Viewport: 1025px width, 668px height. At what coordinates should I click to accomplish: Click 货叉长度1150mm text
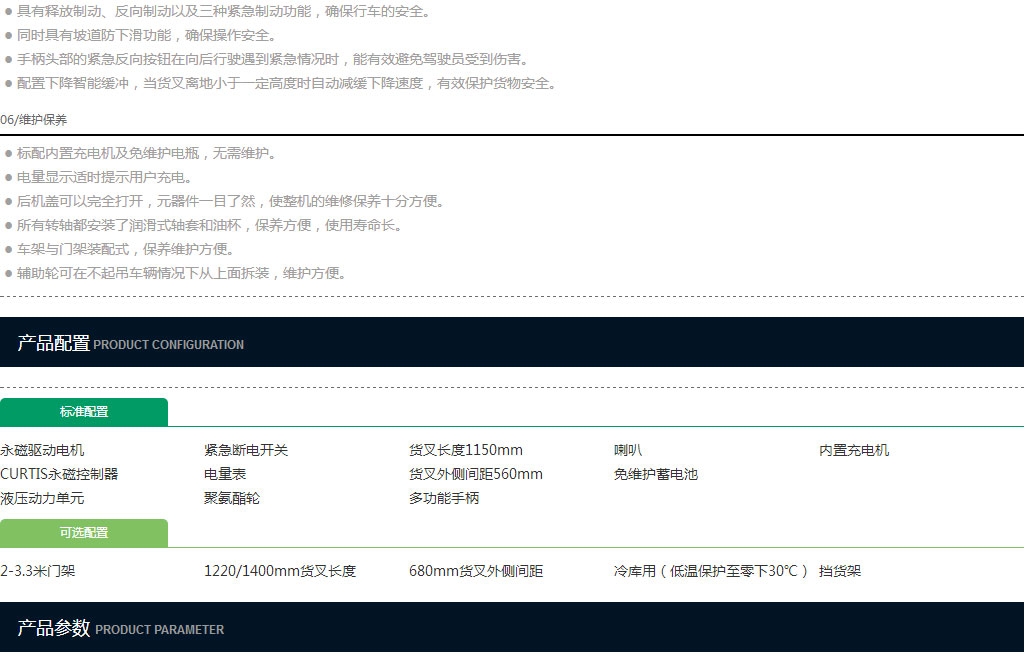pos(466,450)
